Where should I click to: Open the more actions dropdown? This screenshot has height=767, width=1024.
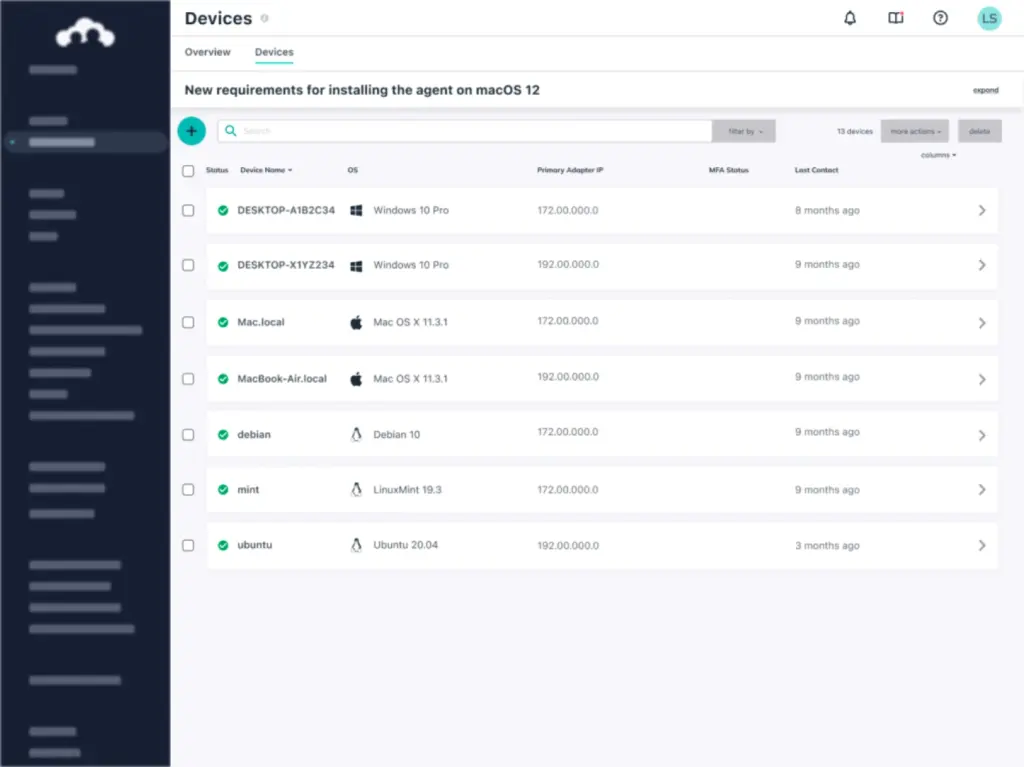pyautogui.click(x=914, y=131)
